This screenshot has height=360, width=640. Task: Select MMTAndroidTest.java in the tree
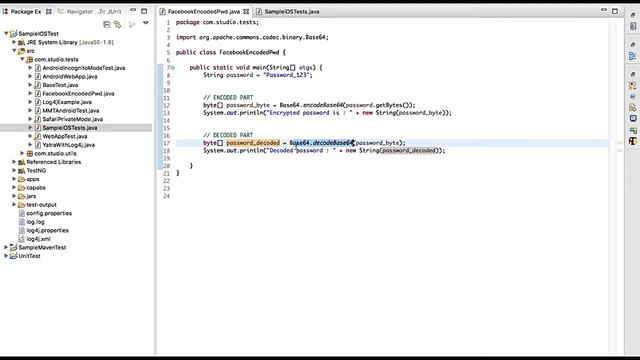[x=71, y=111]
